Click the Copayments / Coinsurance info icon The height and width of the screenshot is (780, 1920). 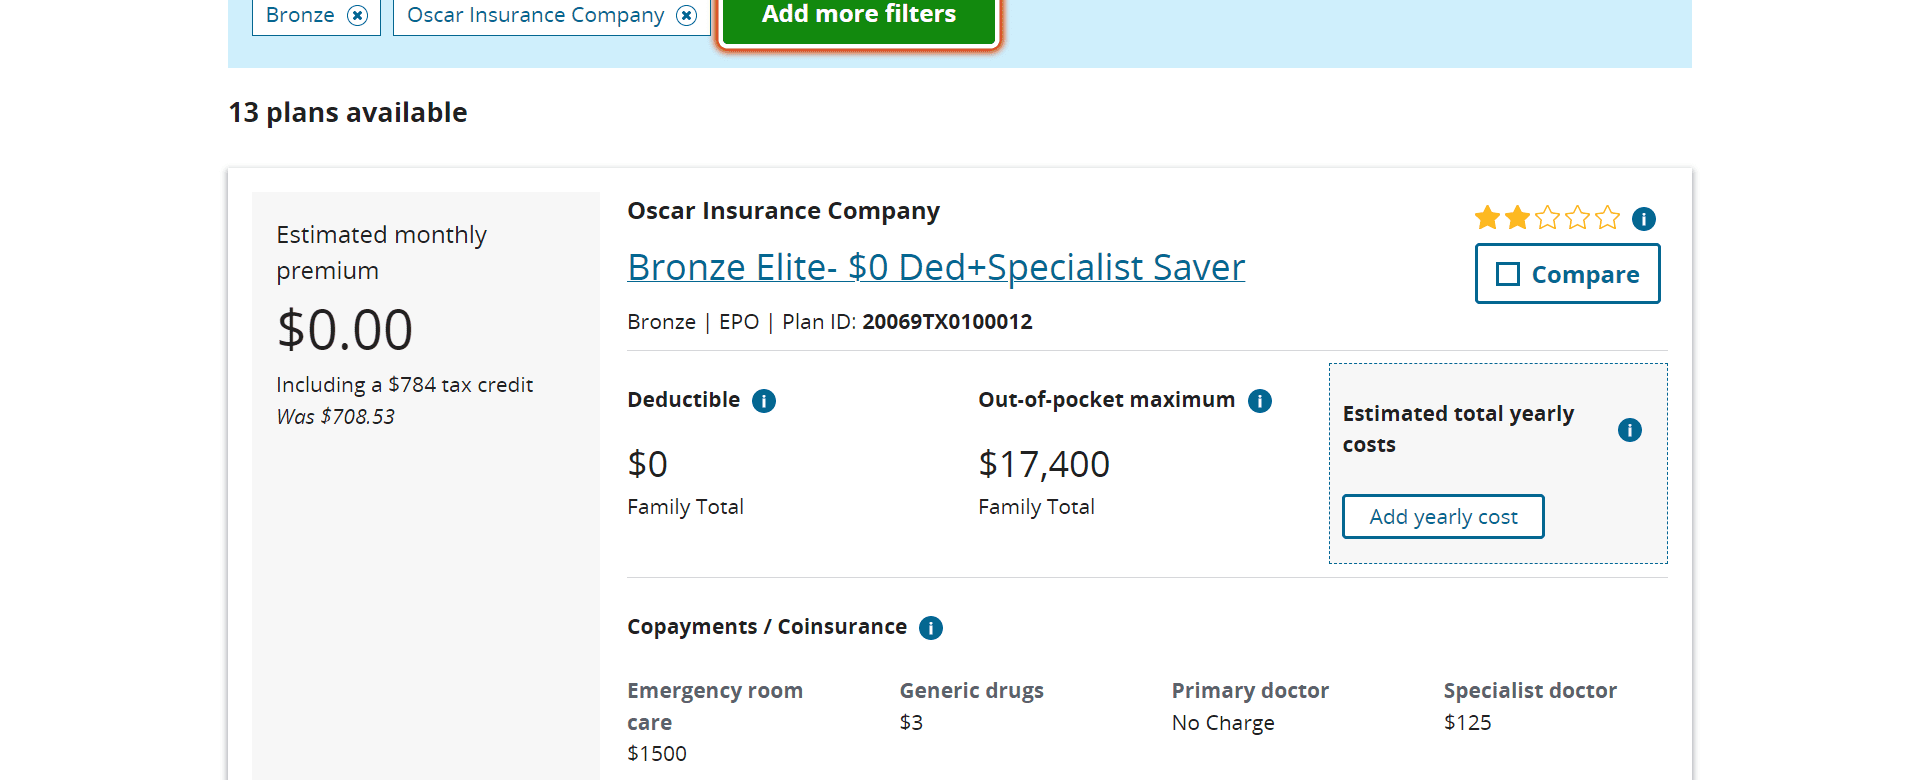pyautogui.click(x=931, y=628)
